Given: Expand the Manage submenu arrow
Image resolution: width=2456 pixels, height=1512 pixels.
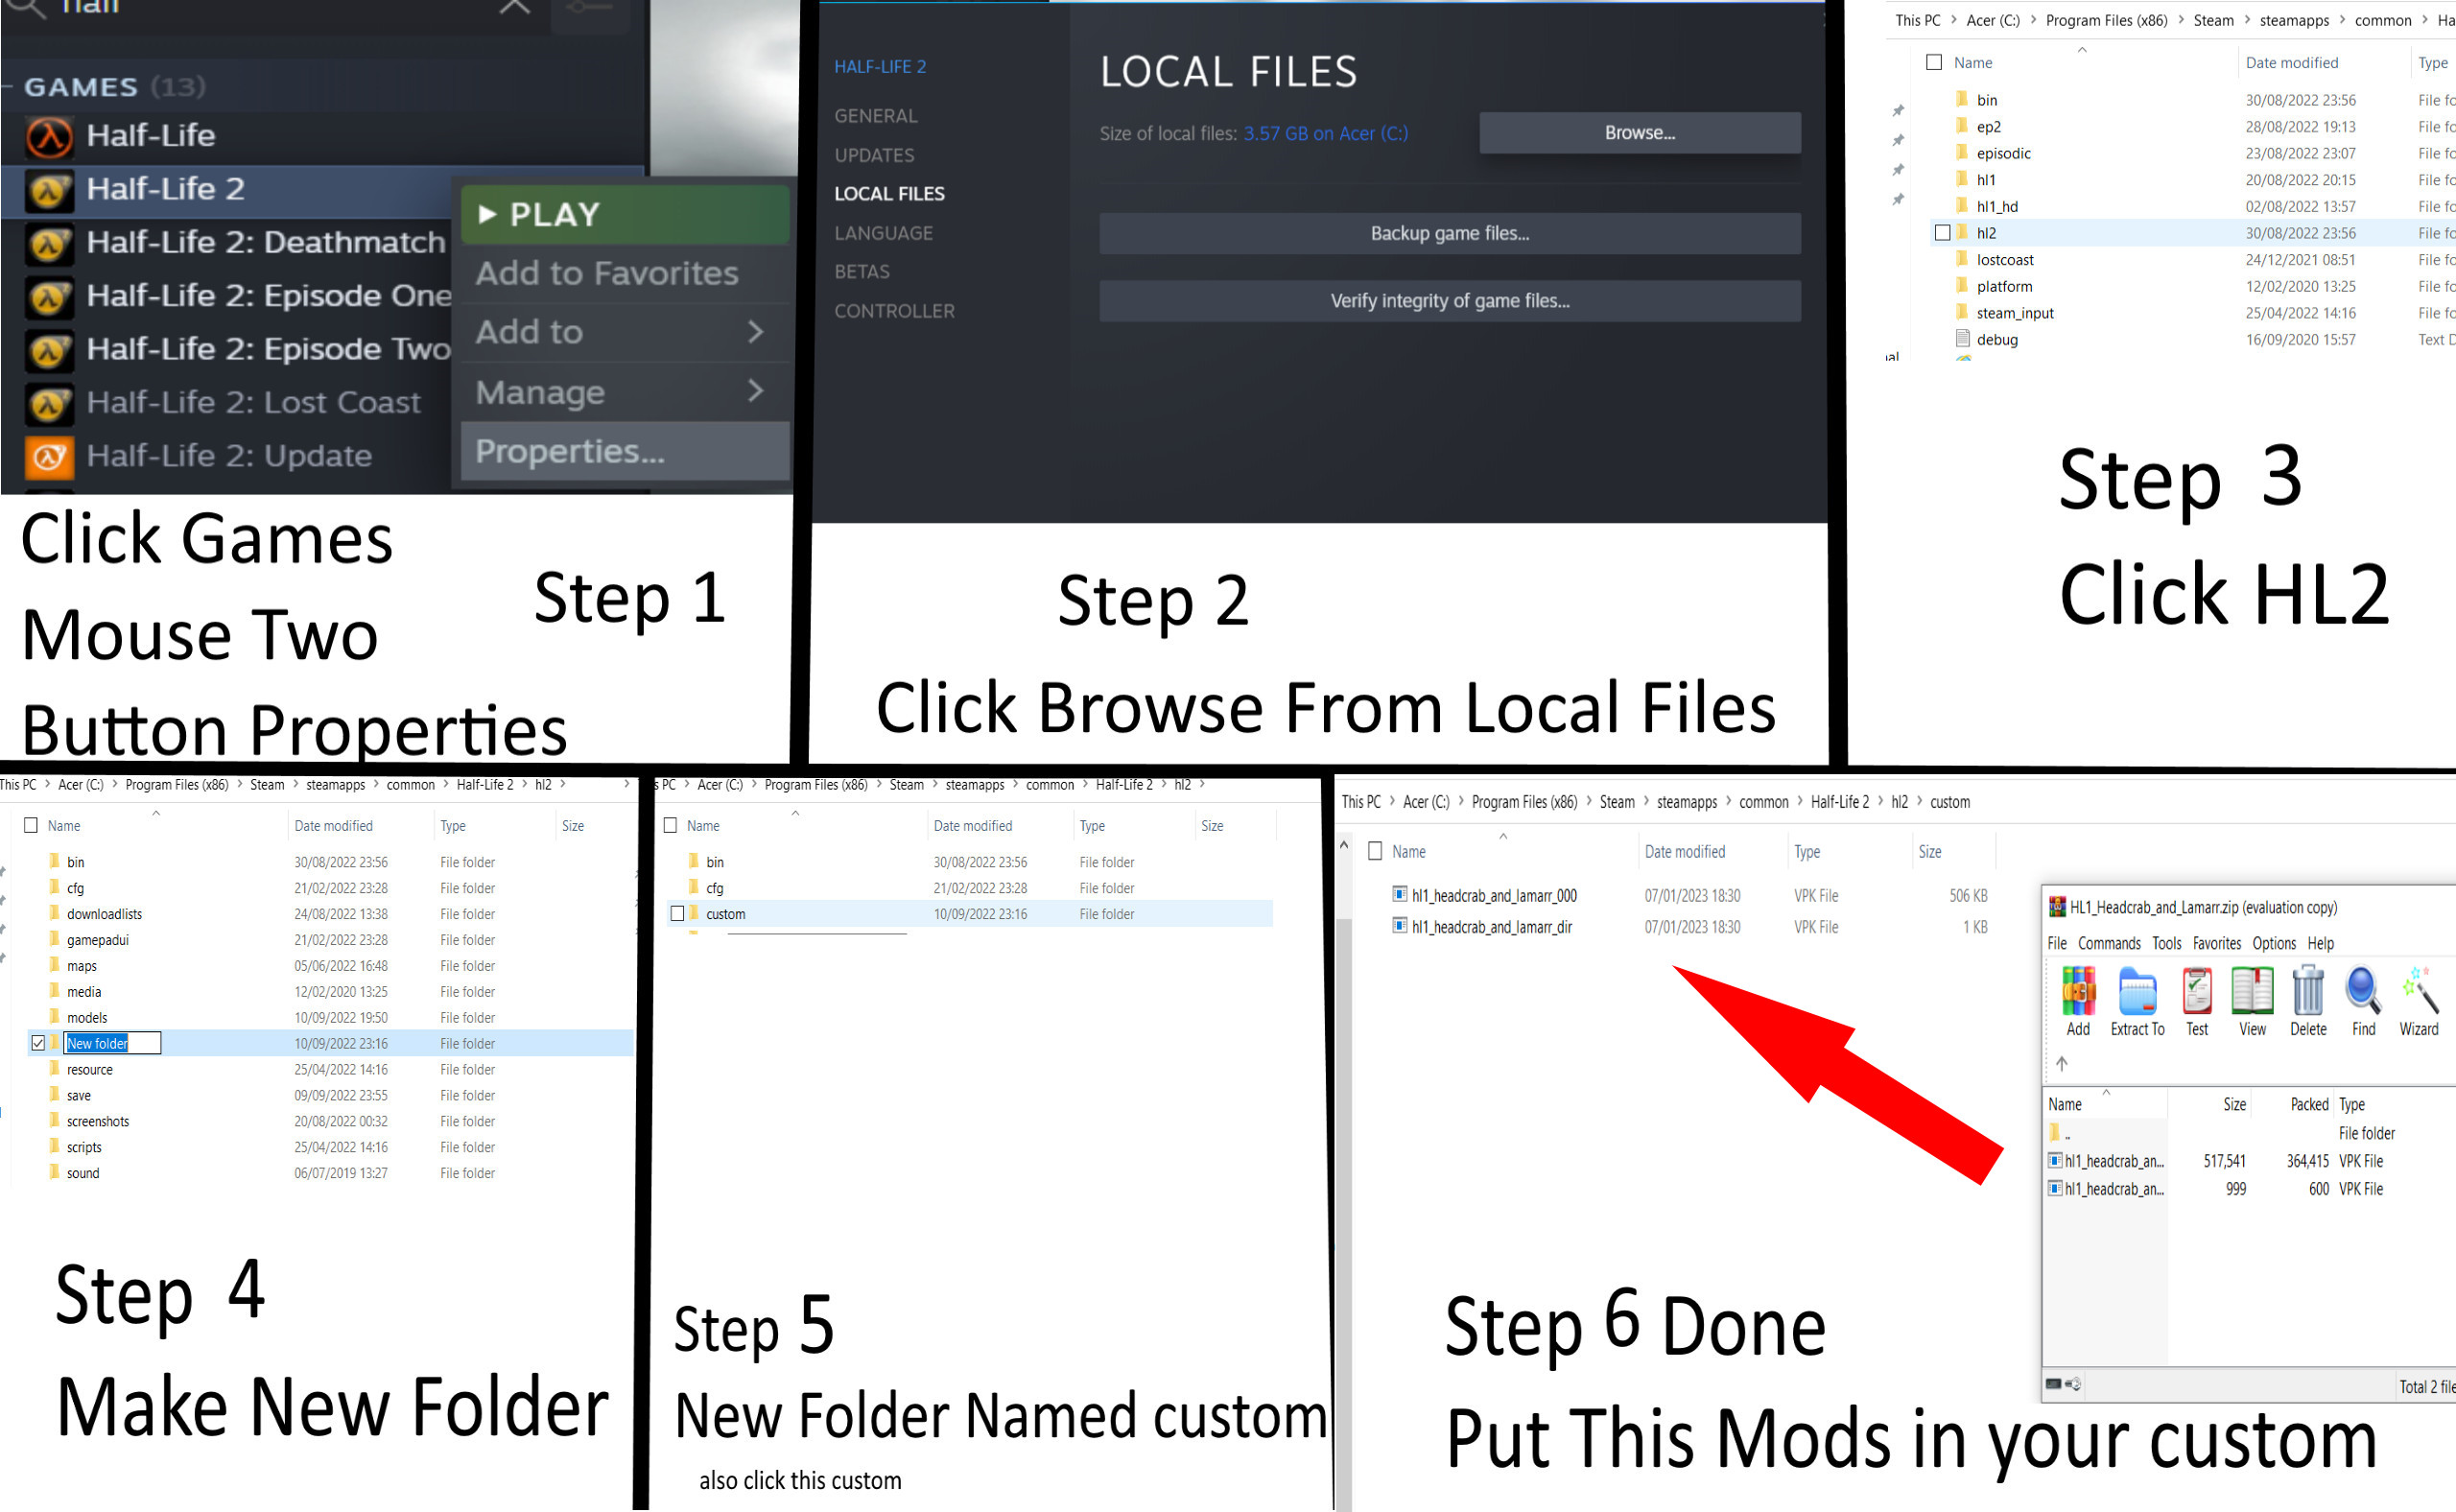Looking at the screenshot, I should pos(756,391).
